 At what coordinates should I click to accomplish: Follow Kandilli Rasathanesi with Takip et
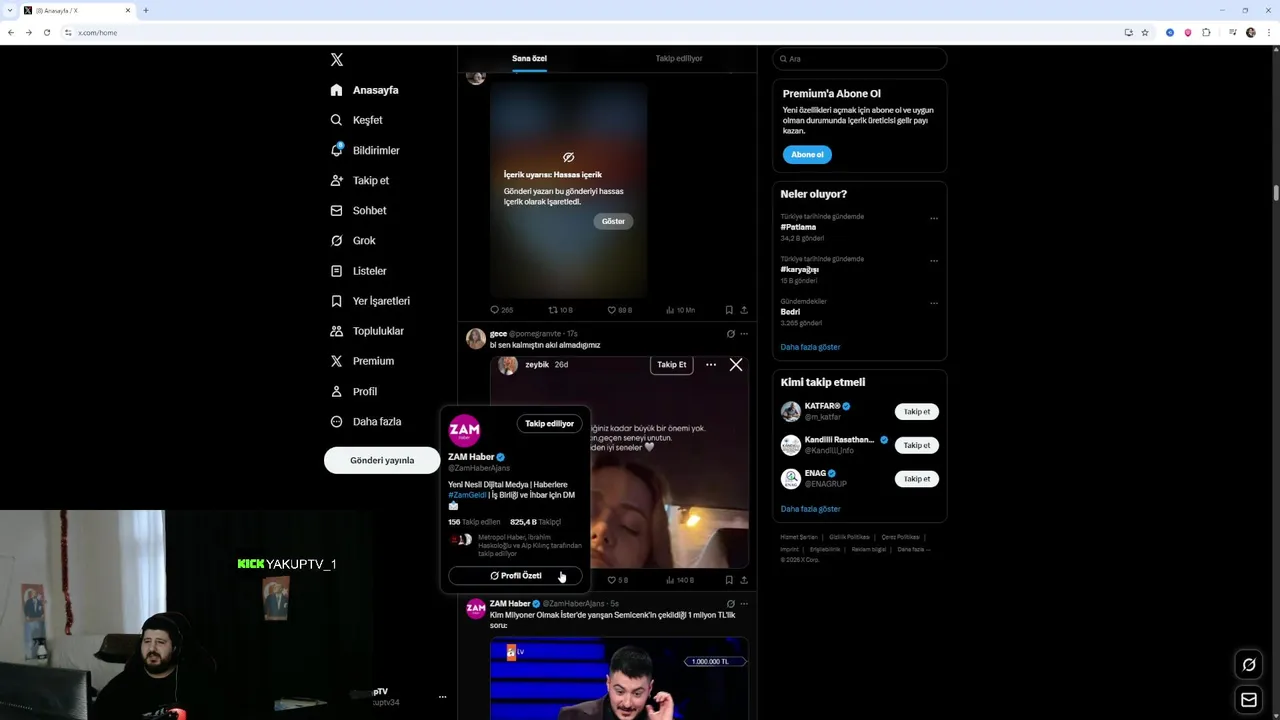[916, 445]
